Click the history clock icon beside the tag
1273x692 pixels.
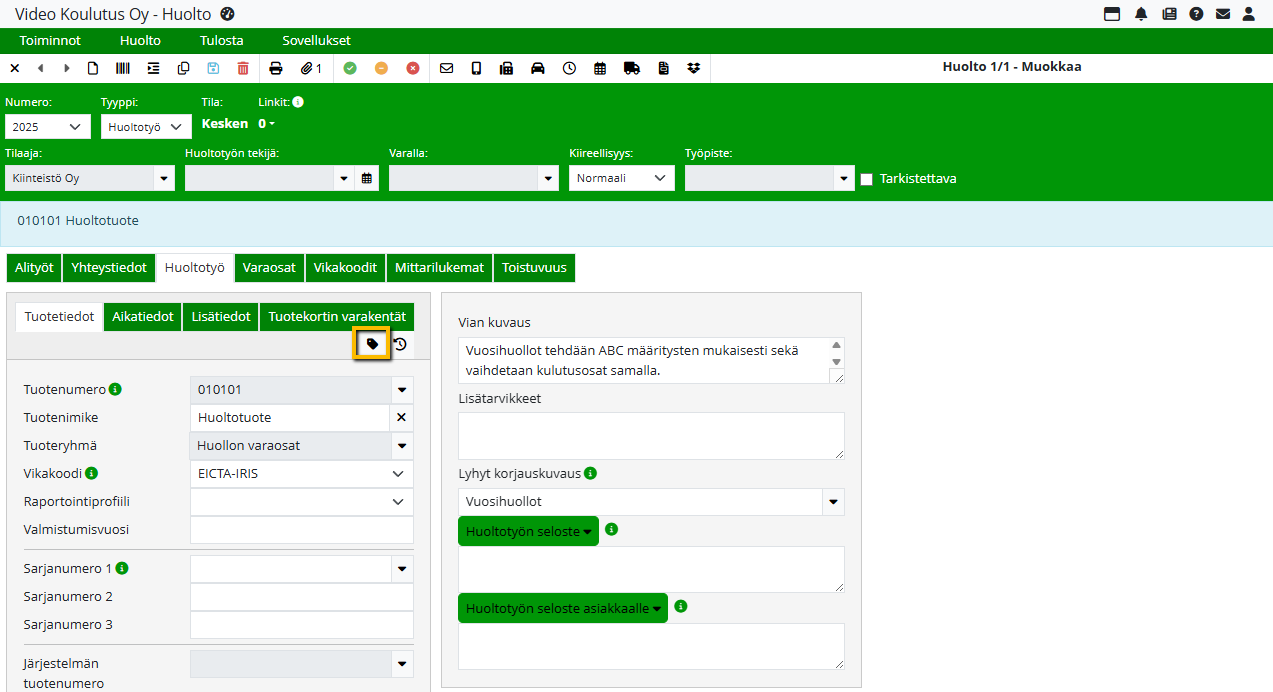pyautogui.click(x=400, y=344)
